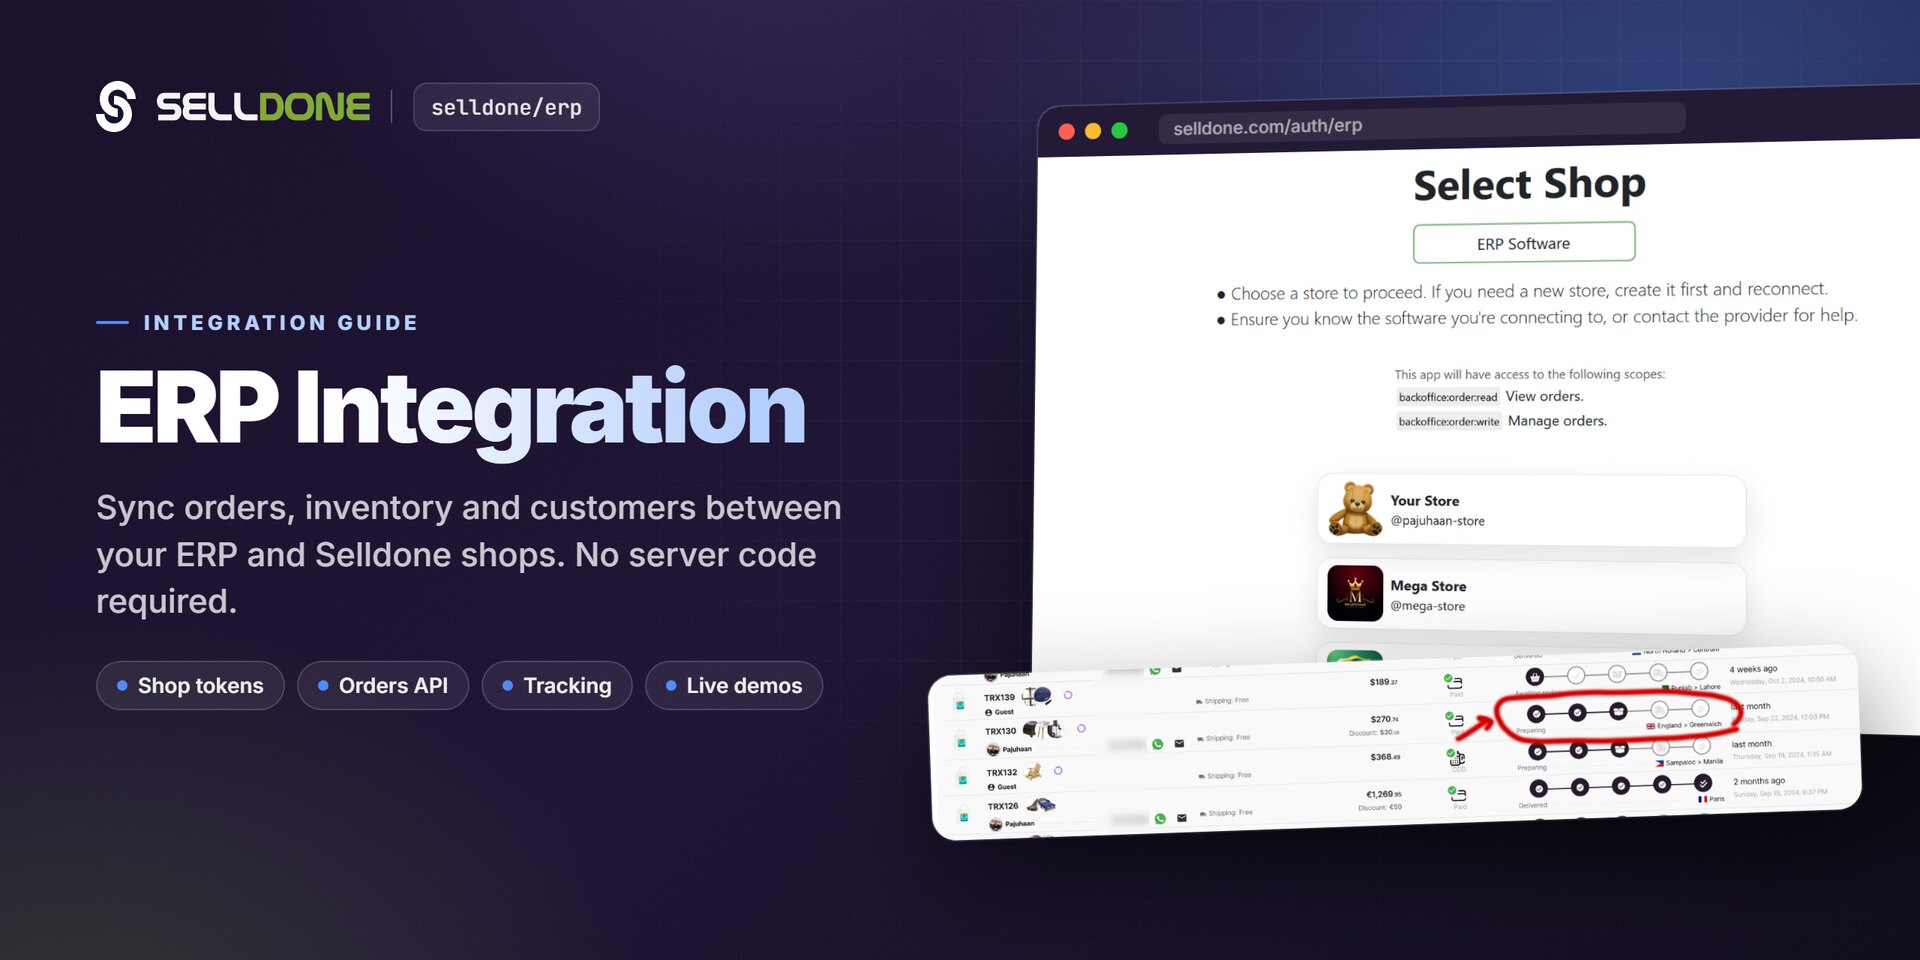Click the backoffice:order:read scope tag
This screenshot has height=960, width=1920.
click(1448, 398)
